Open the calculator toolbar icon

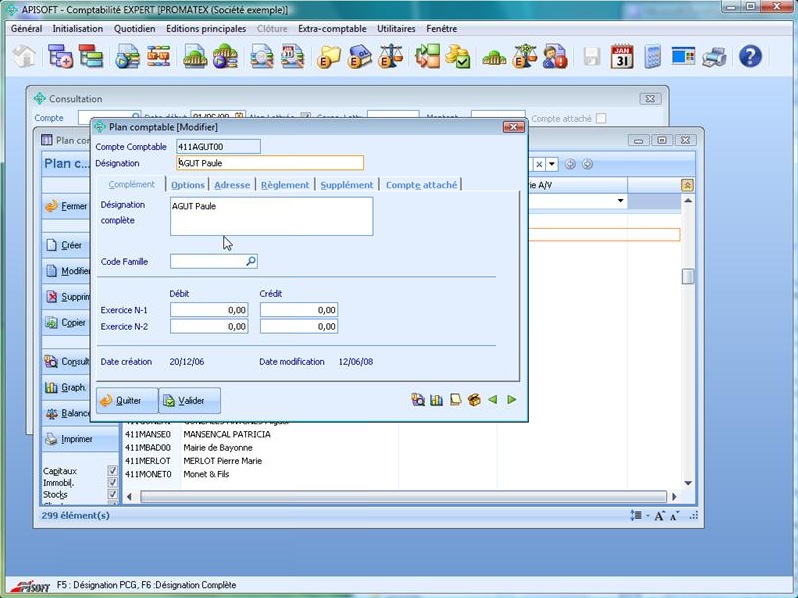pos(652,56)
